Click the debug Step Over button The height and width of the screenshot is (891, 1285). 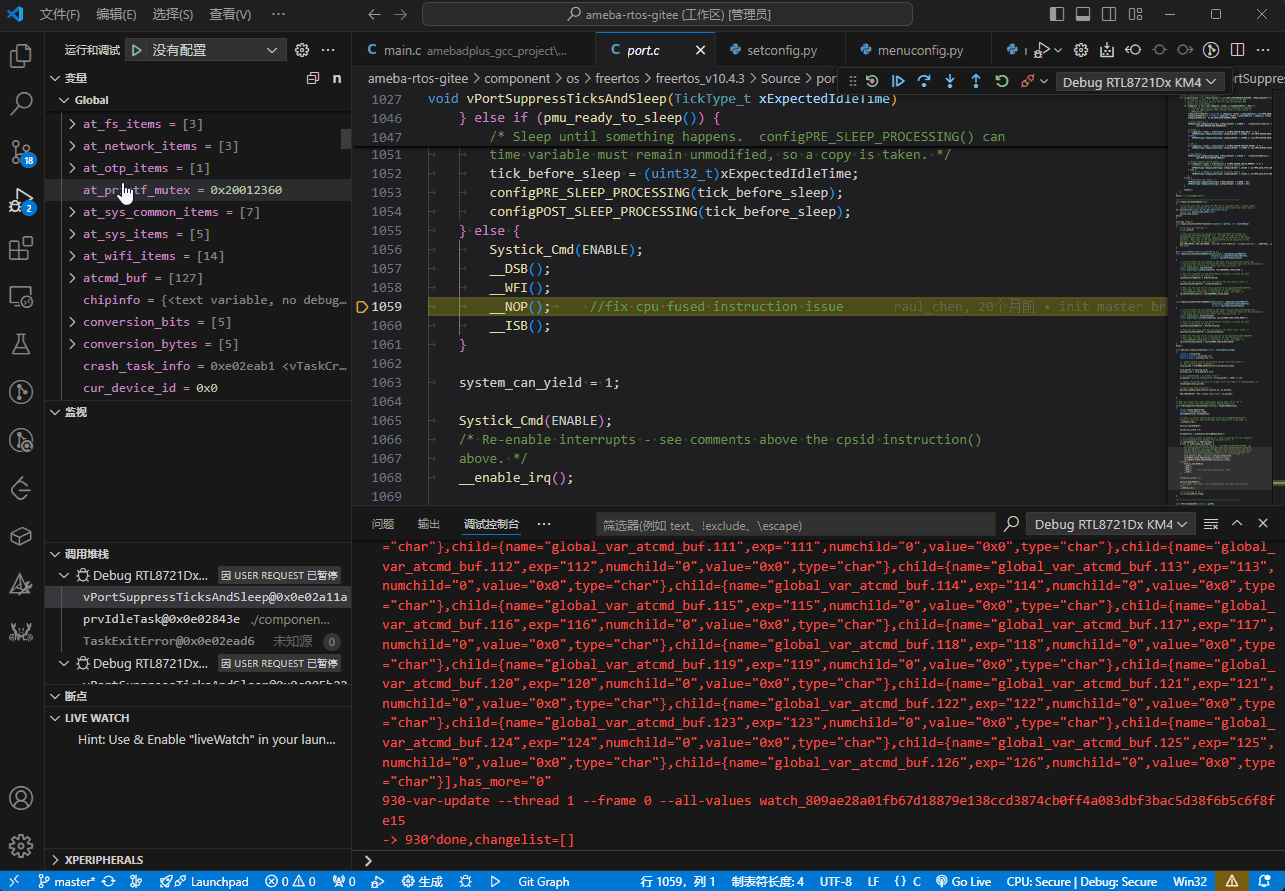tap(924, 81)
